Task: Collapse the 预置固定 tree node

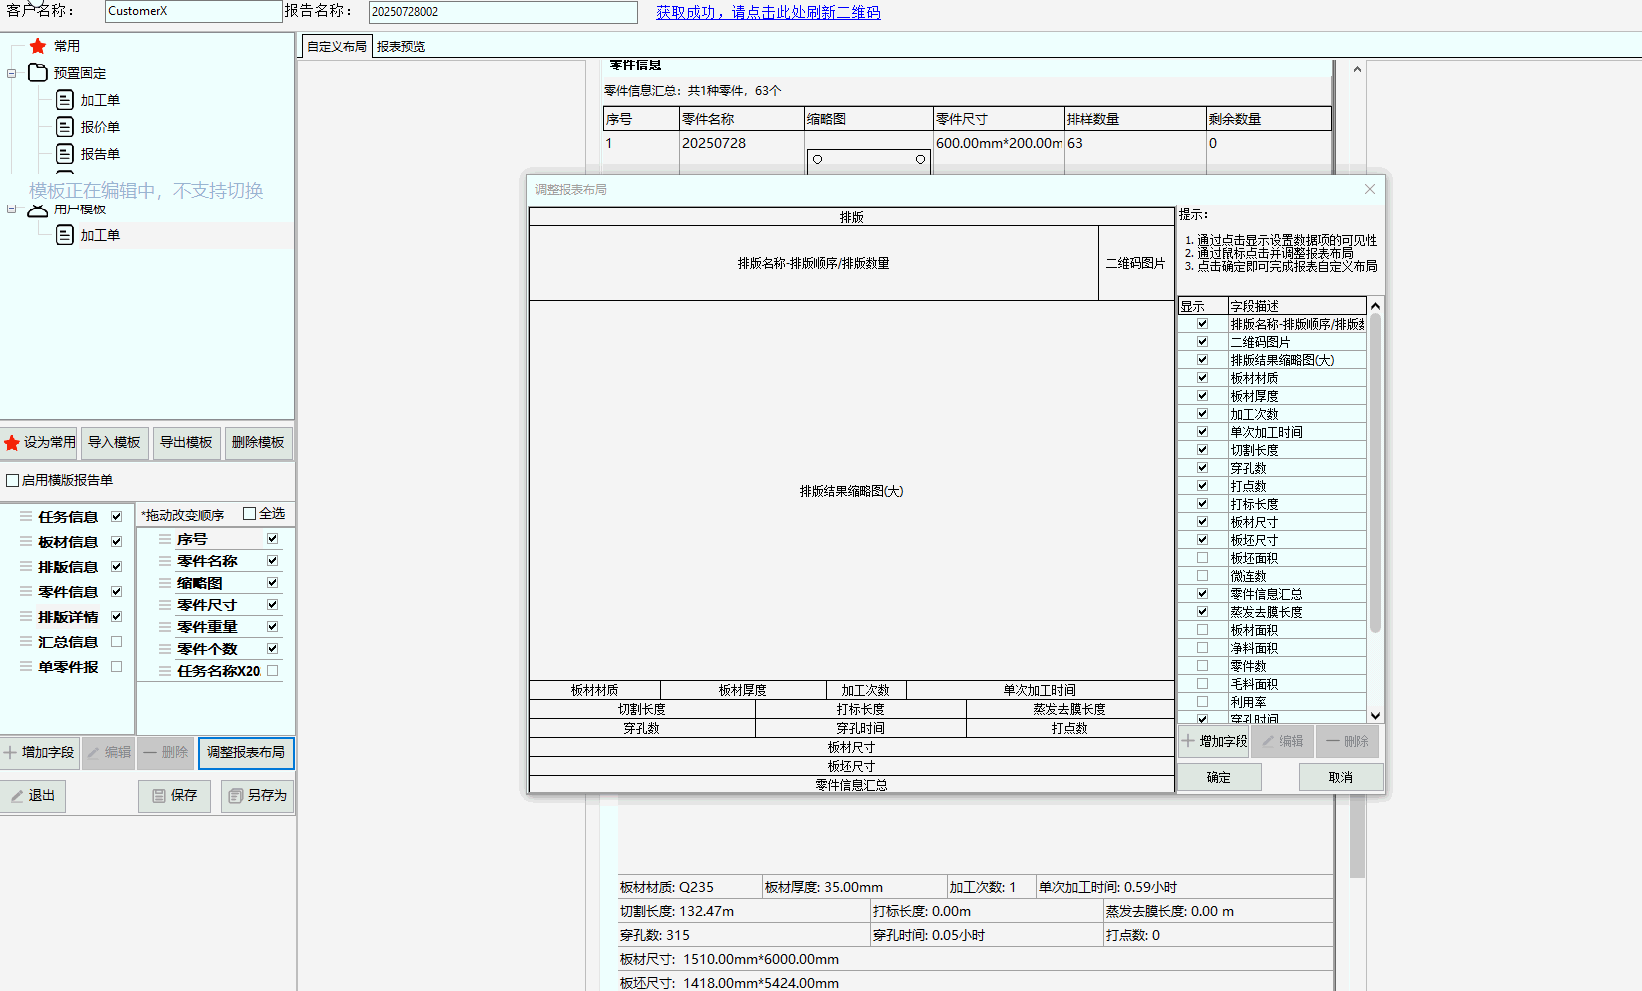Action: [x=12, y=73]
